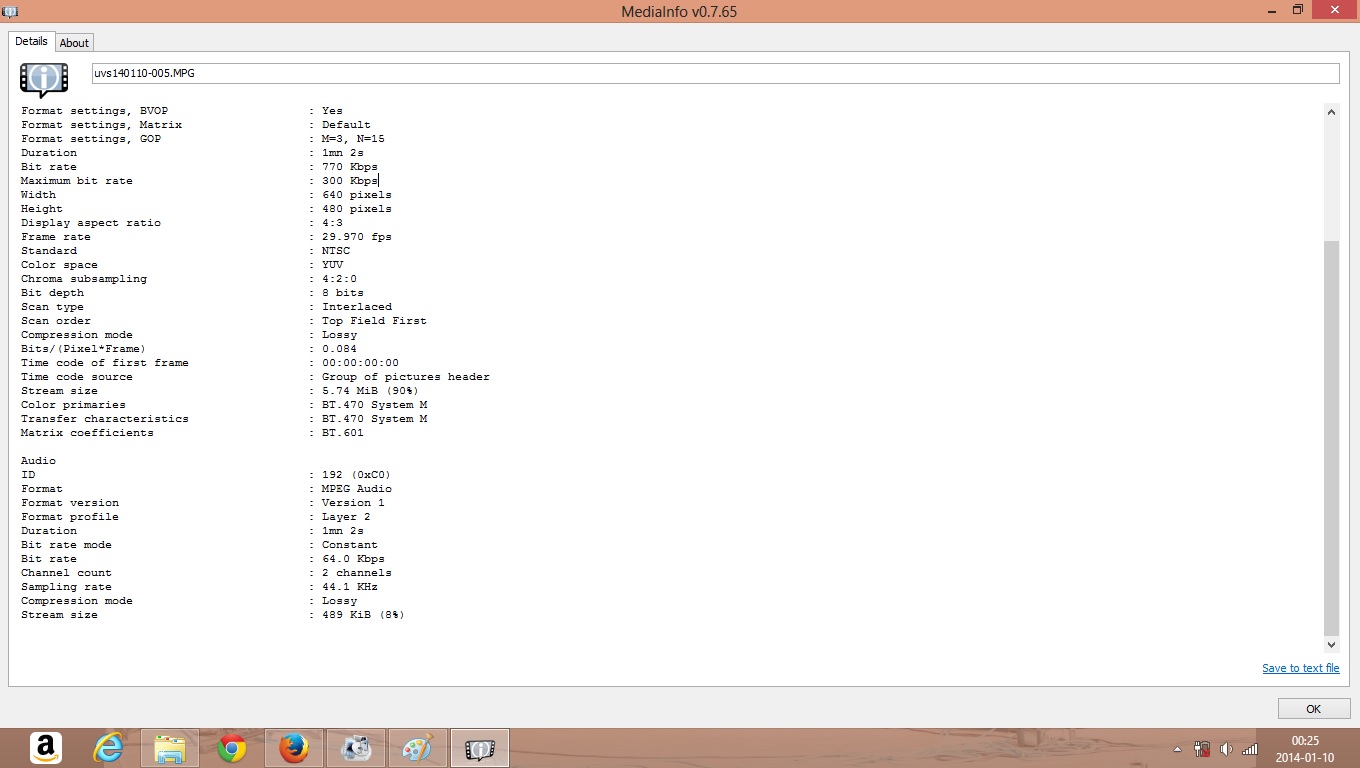Click the Format value "MPEG Audio"
Viewport: 1360px width, 768px height.
357,489
